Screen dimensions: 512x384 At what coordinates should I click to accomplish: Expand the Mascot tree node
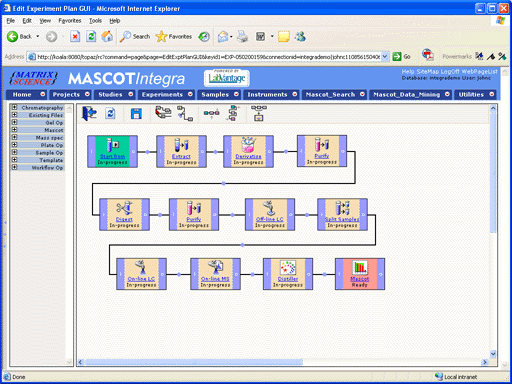(14, 130)
